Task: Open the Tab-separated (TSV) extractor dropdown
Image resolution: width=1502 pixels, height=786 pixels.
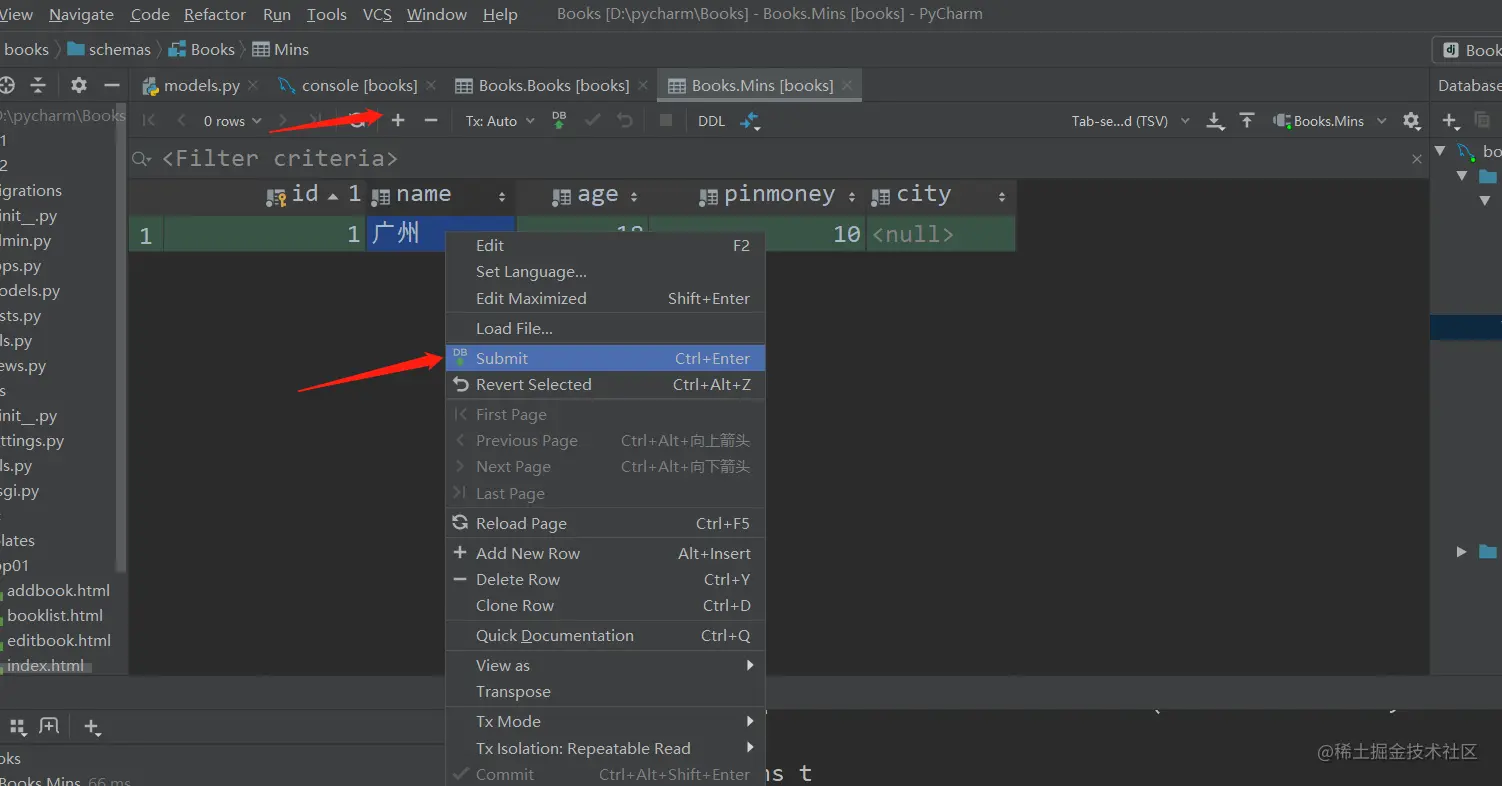Action: click(x=1131, y=121)
